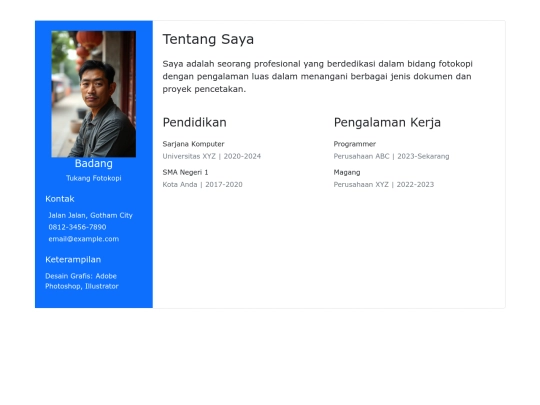Click the Tentang Saya heading
Screen dimensions: 540x405
(x=208, y=39)
